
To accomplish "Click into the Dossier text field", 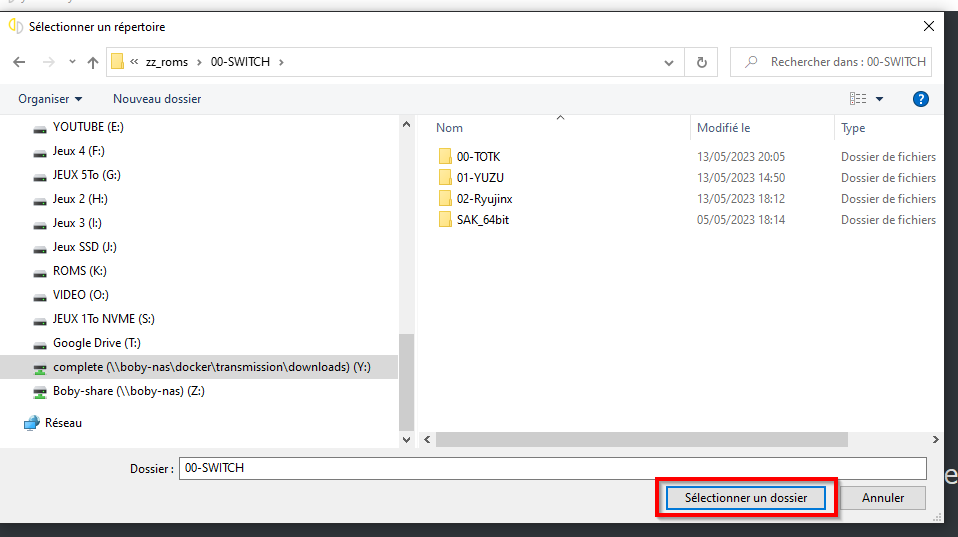I will click(x=552, y=468).
